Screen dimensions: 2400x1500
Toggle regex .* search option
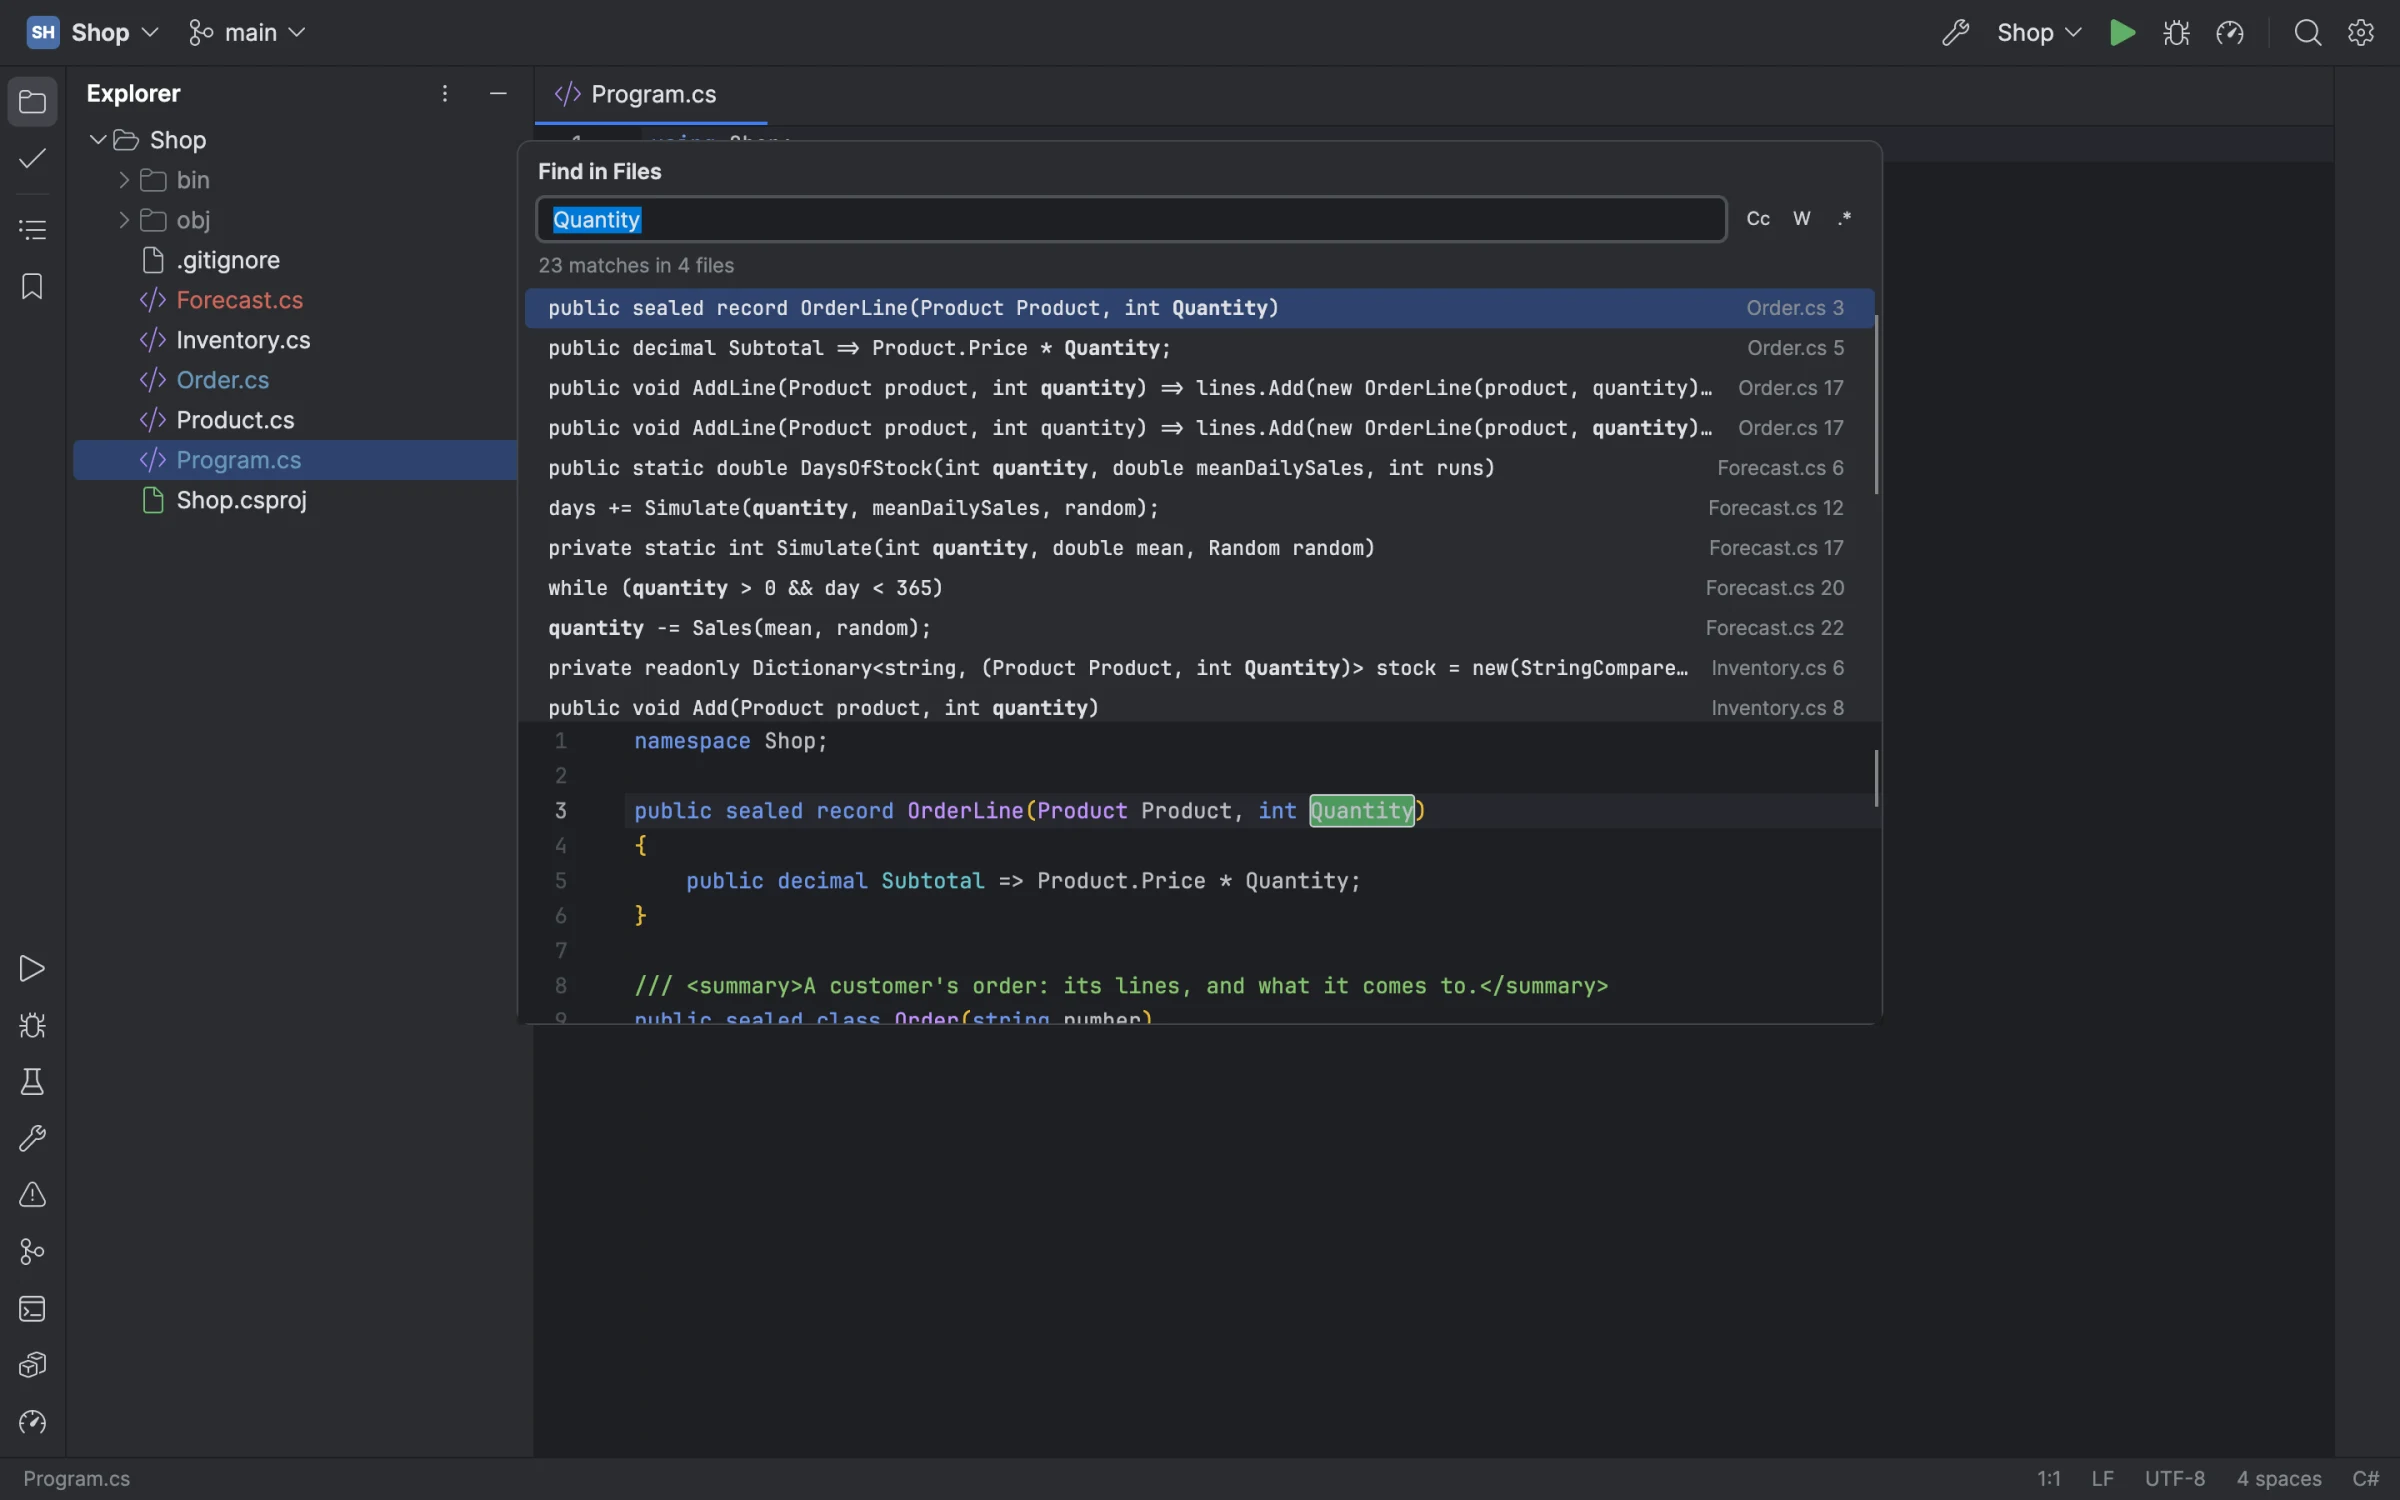tap(1845, 219)
